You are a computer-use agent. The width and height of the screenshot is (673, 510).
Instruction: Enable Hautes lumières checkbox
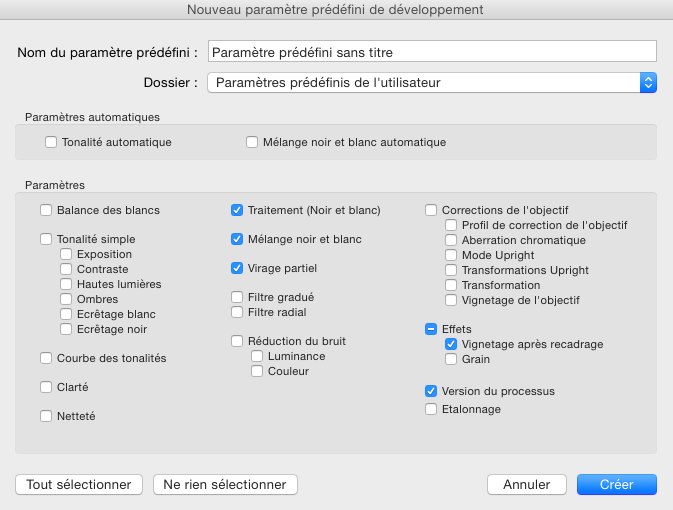(x=66, y=284)
